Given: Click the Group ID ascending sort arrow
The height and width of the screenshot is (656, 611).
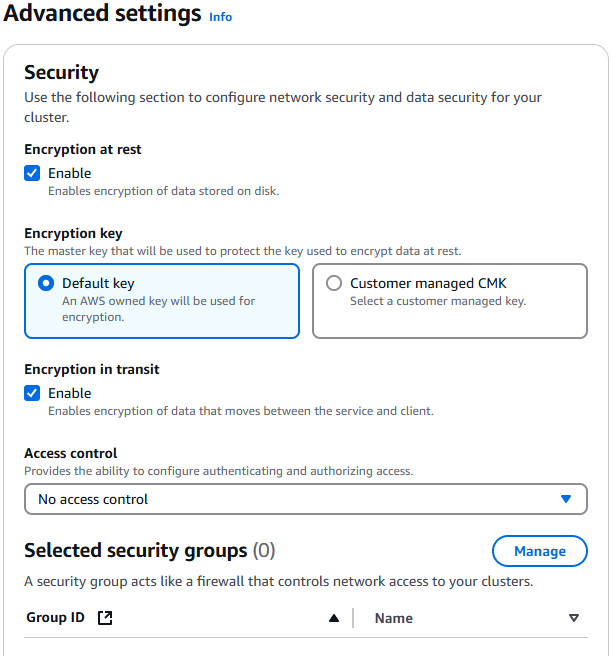Looking at the screenshot, I should pyautogui.click(x=334, y=619).
